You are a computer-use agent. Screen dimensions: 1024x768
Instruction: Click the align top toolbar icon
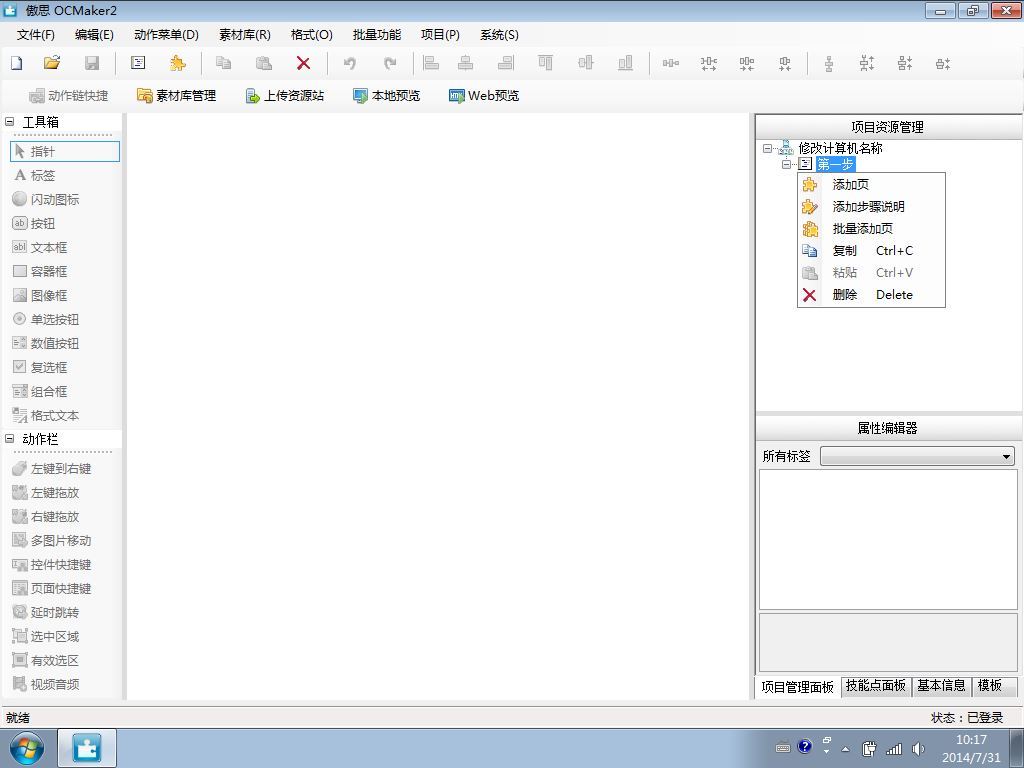coord(545,63)
